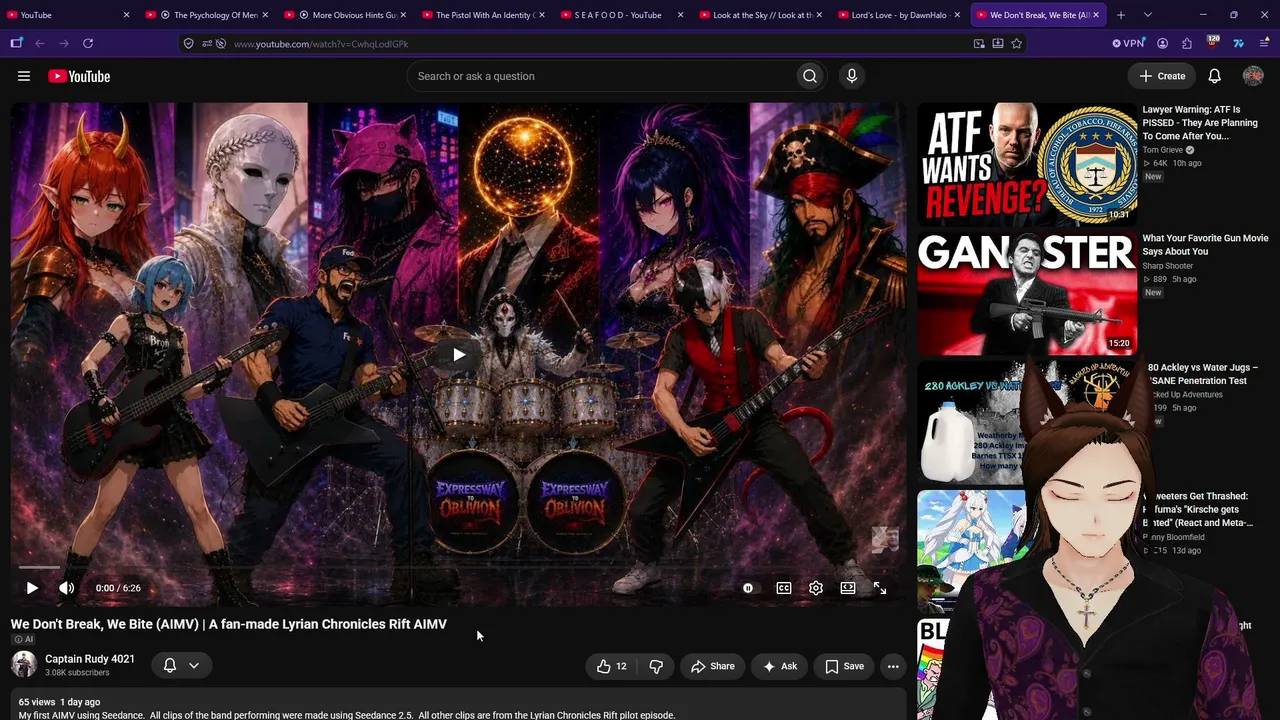Dislike this video
This screenshot has width=1280, height=720.
click(x=656, y=666)
